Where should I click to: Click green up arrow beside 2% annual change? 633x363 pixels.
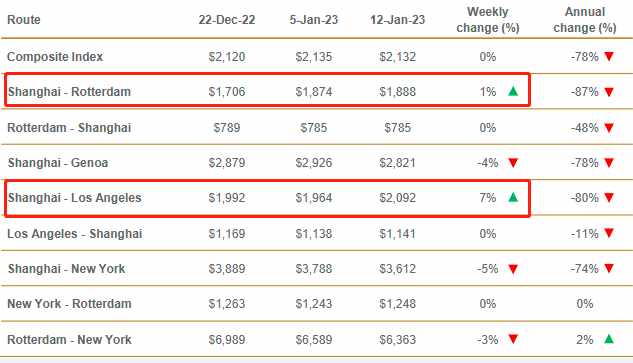[x=609, y=339]
